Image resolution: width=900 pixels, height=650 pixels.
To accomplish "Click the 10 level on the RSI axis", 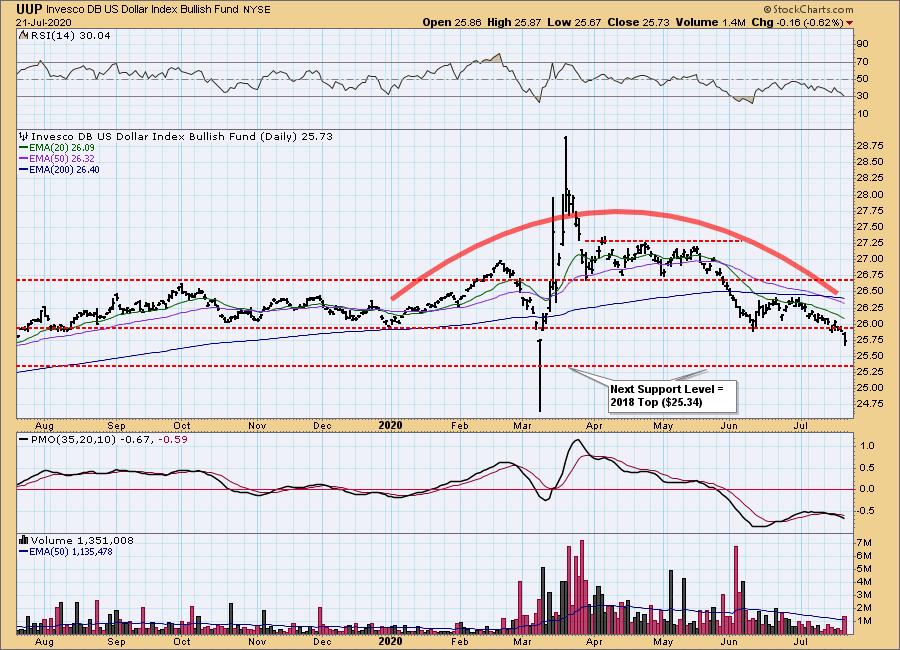I will point(862,114).
